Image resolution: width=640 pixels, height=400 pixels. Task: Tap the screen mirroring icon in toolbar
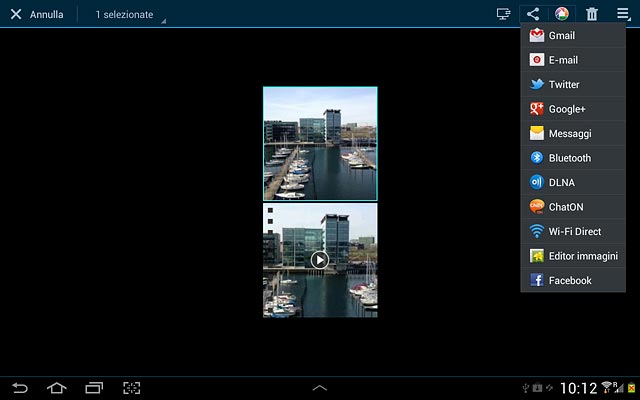click(x=504, y=14)
